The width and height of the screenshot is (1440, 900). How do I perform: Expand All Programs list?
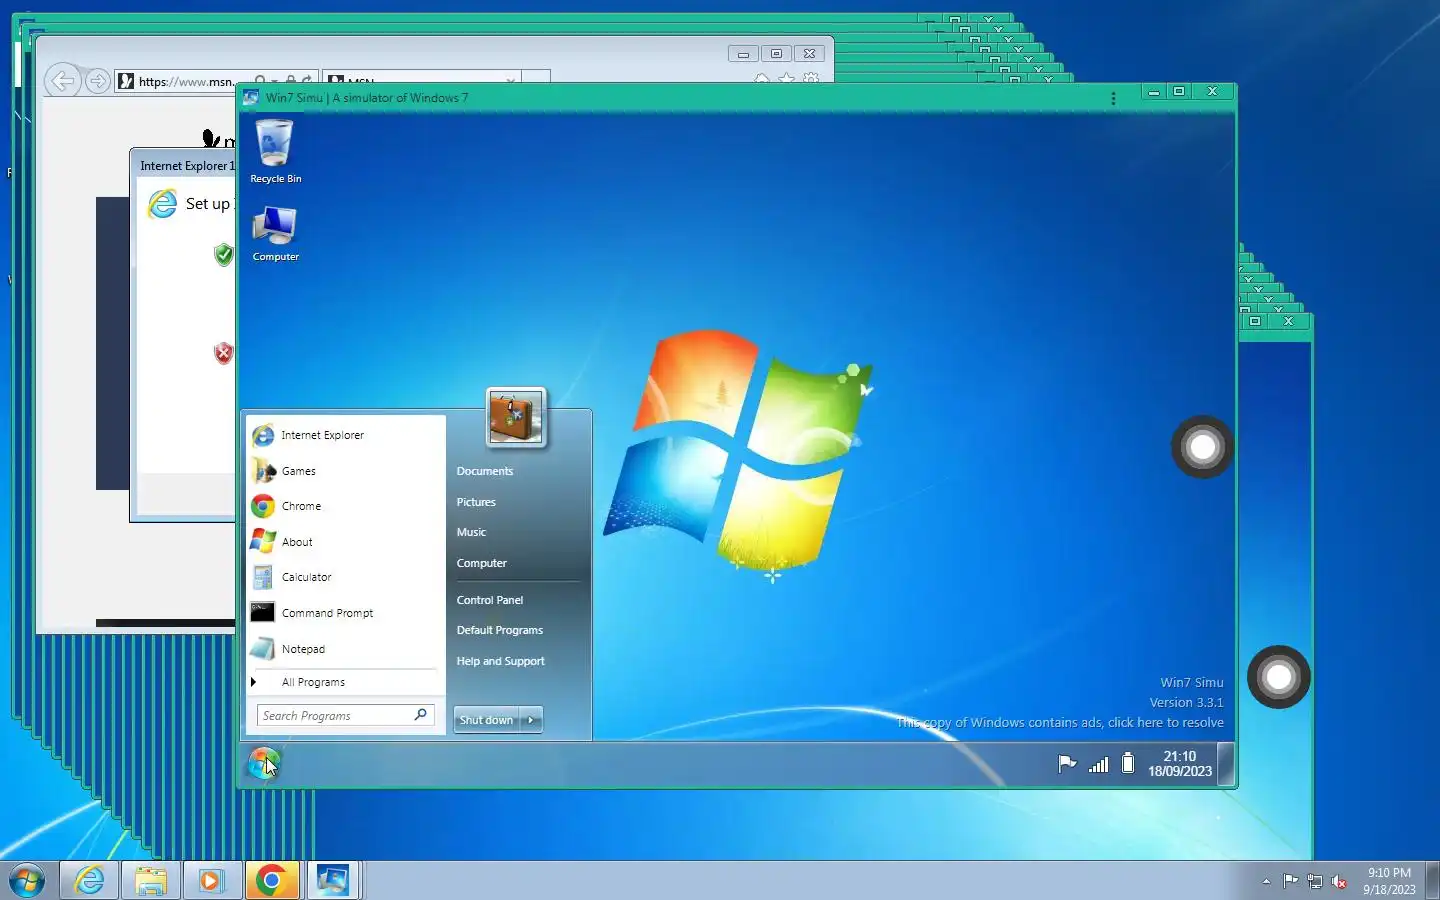point(345,682)
